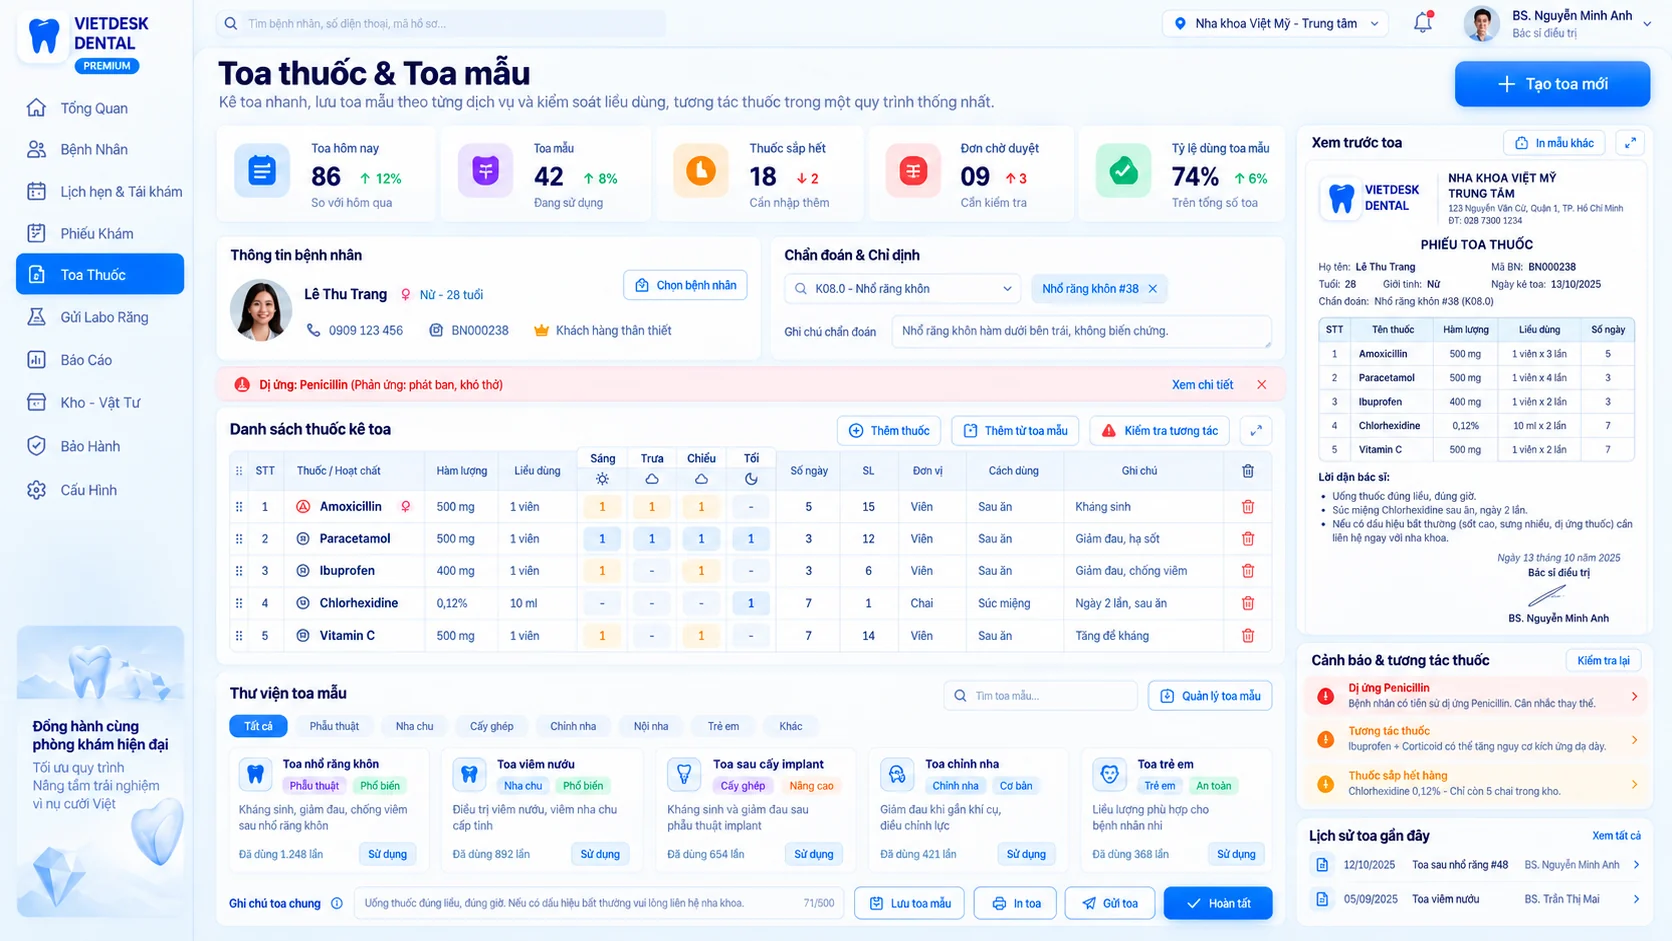Screen dimensions: 1672x941
Task: Toggle Chlorhexidine evening (Tối) dose cell
Action: [x=751, y=603]
